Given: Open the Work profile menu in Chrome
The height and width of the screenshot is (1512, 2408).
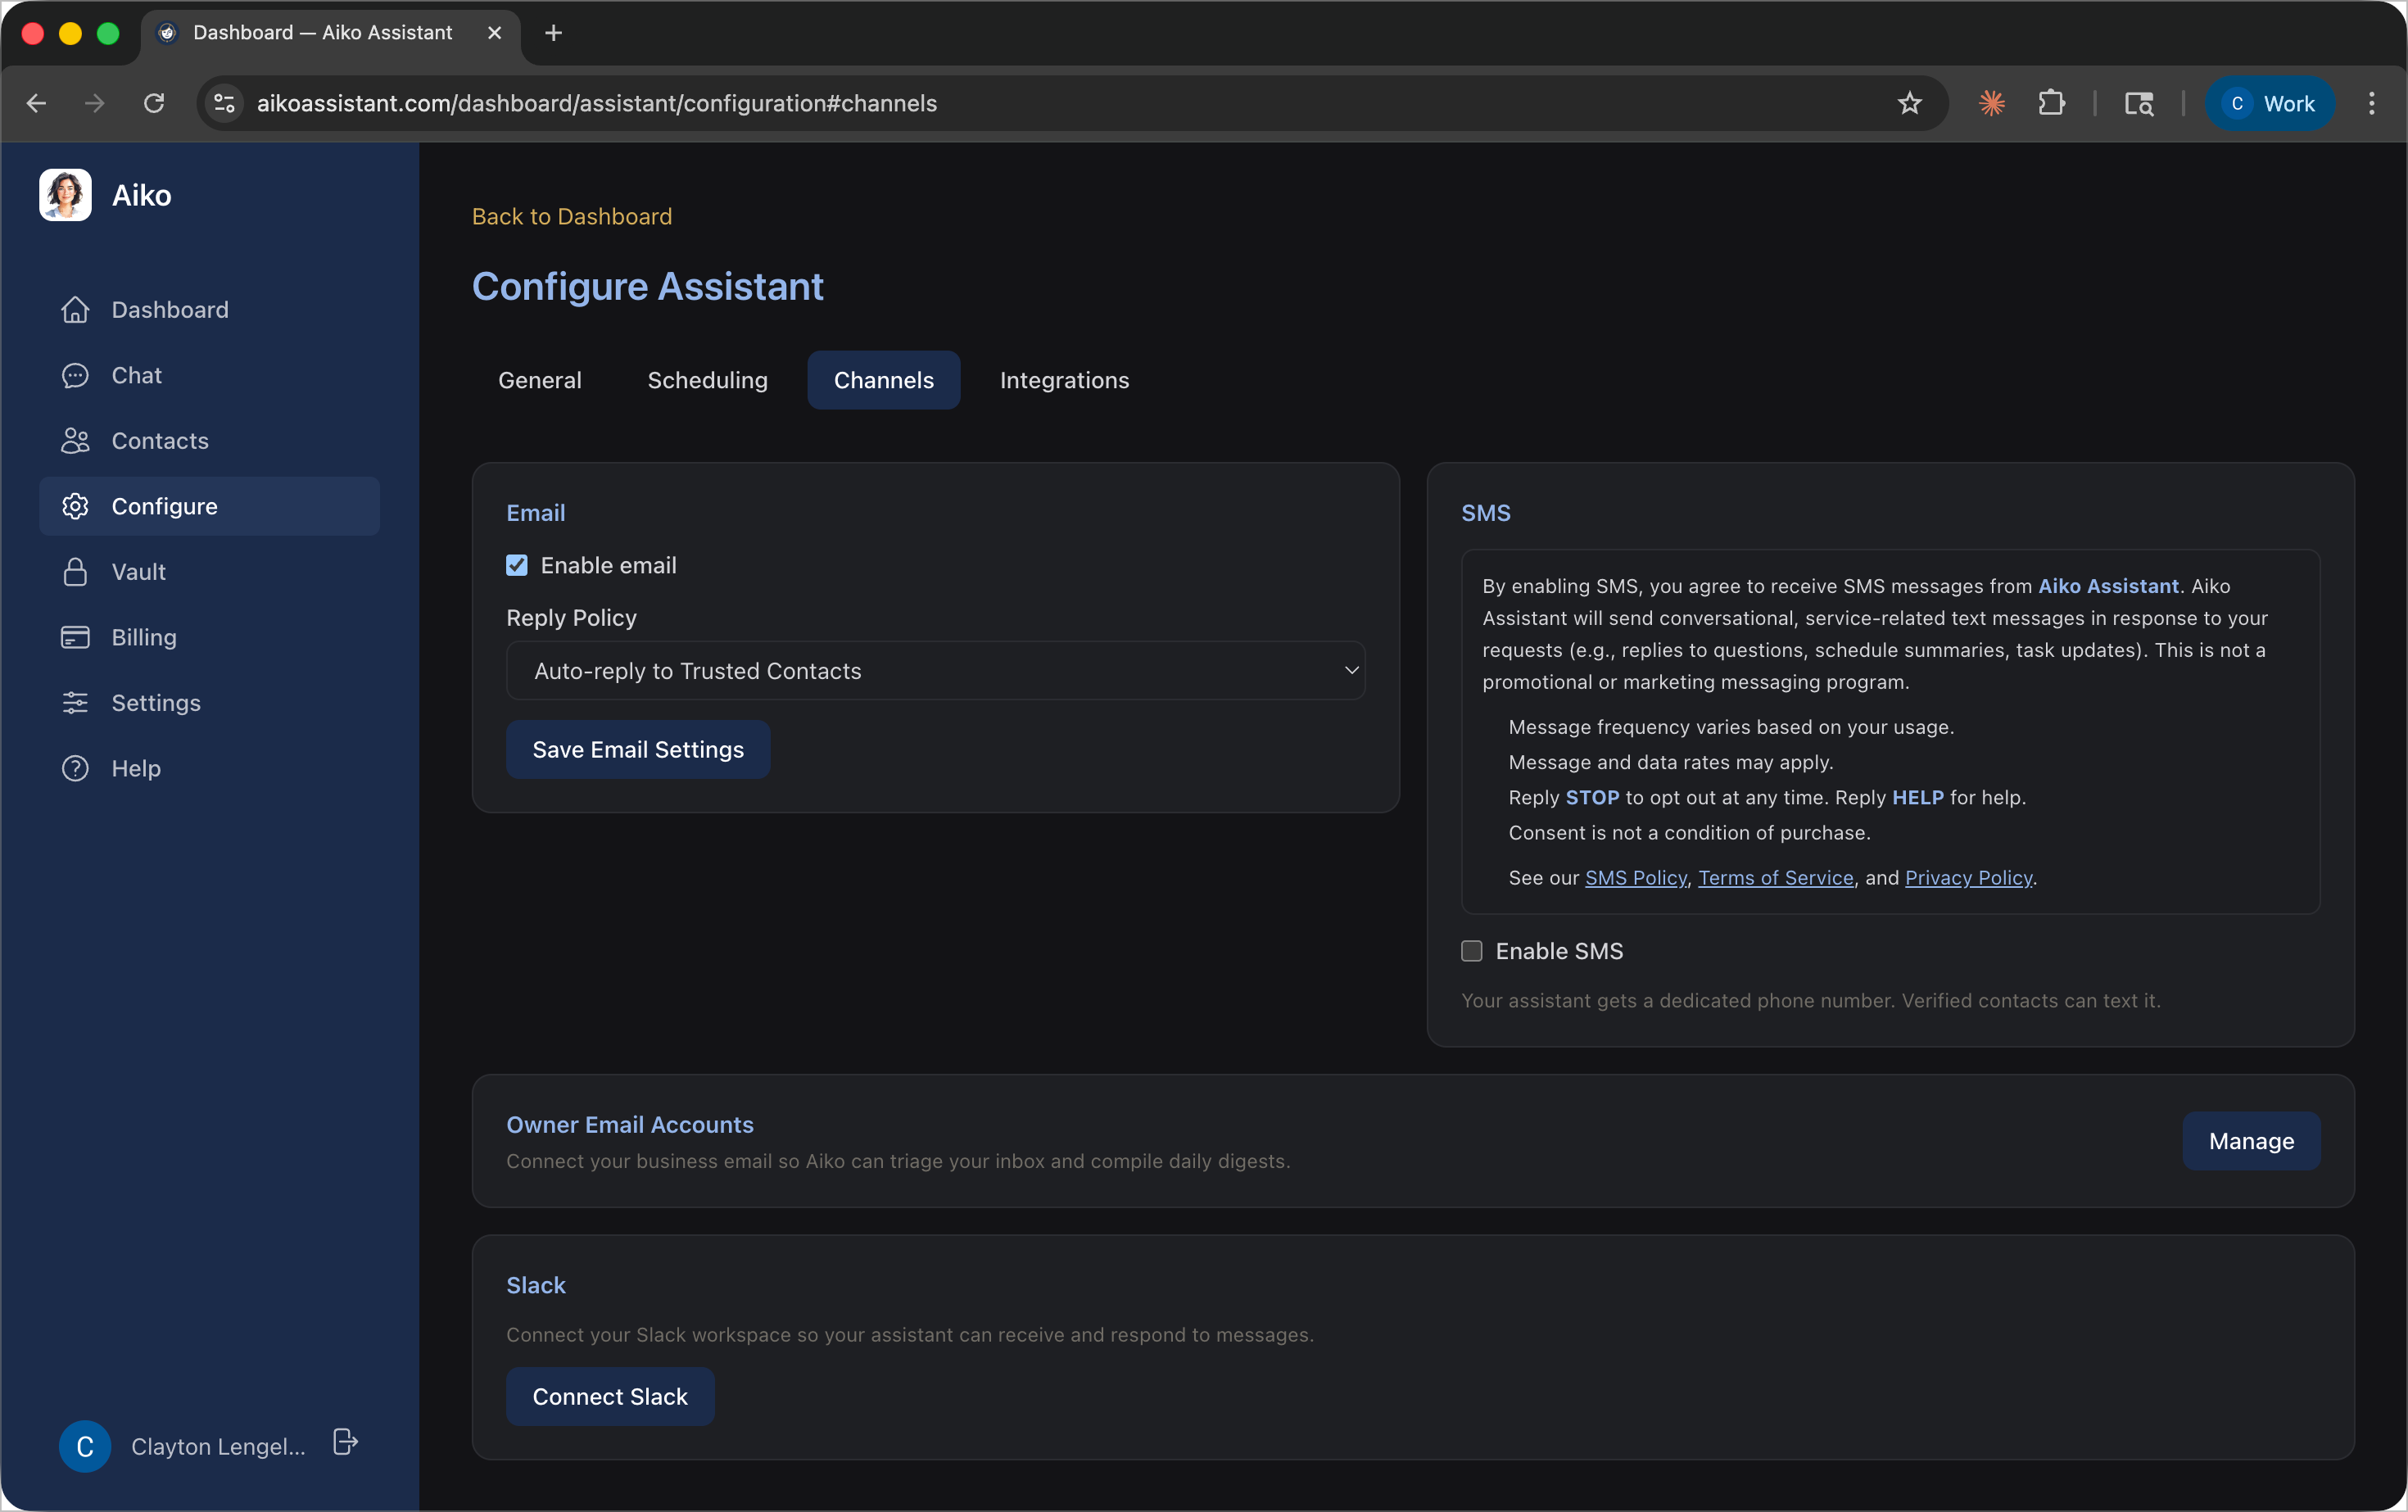Looking at the screenshot, I should coord(2270,103).
